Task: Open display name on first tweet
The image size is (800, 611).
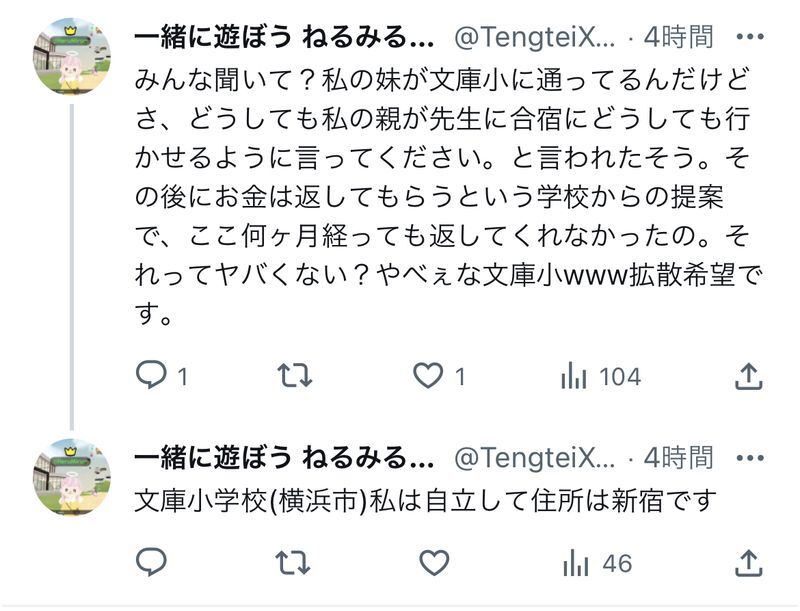Action: pyautogui.click(x=284, y=37)
